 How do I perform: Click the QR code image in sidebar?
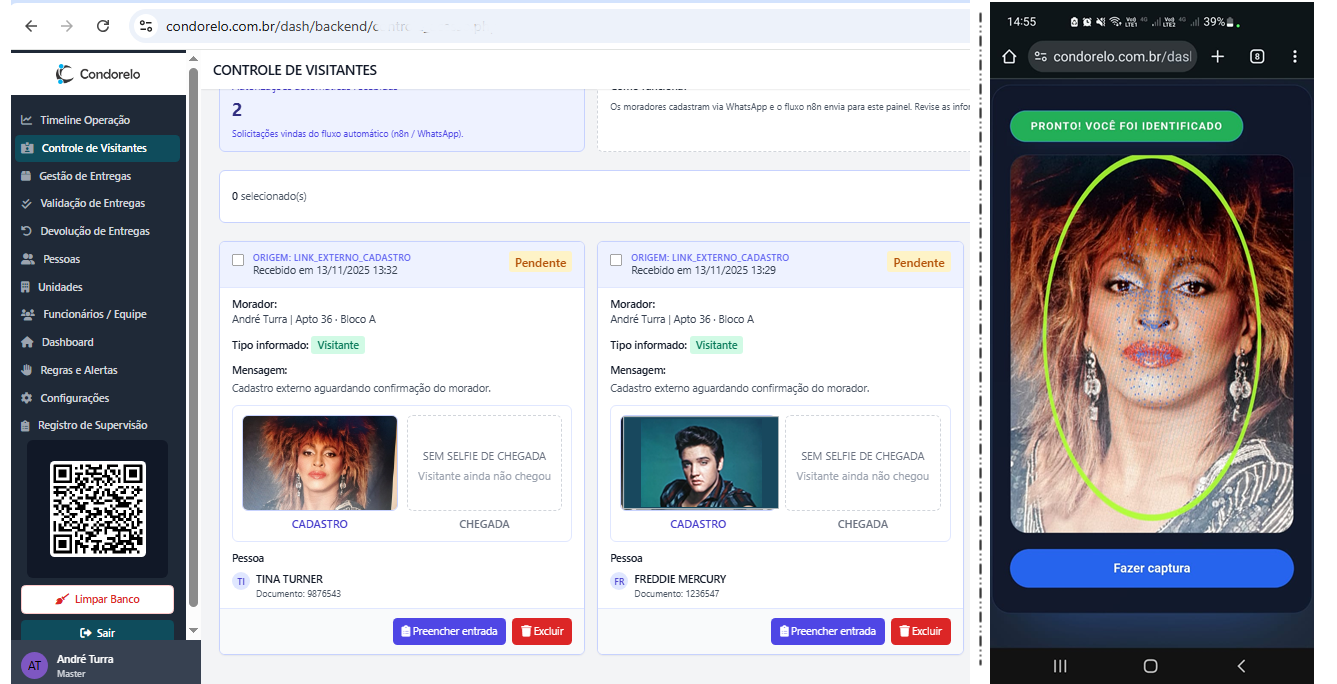pyautogui.click(x=98, y=508)
